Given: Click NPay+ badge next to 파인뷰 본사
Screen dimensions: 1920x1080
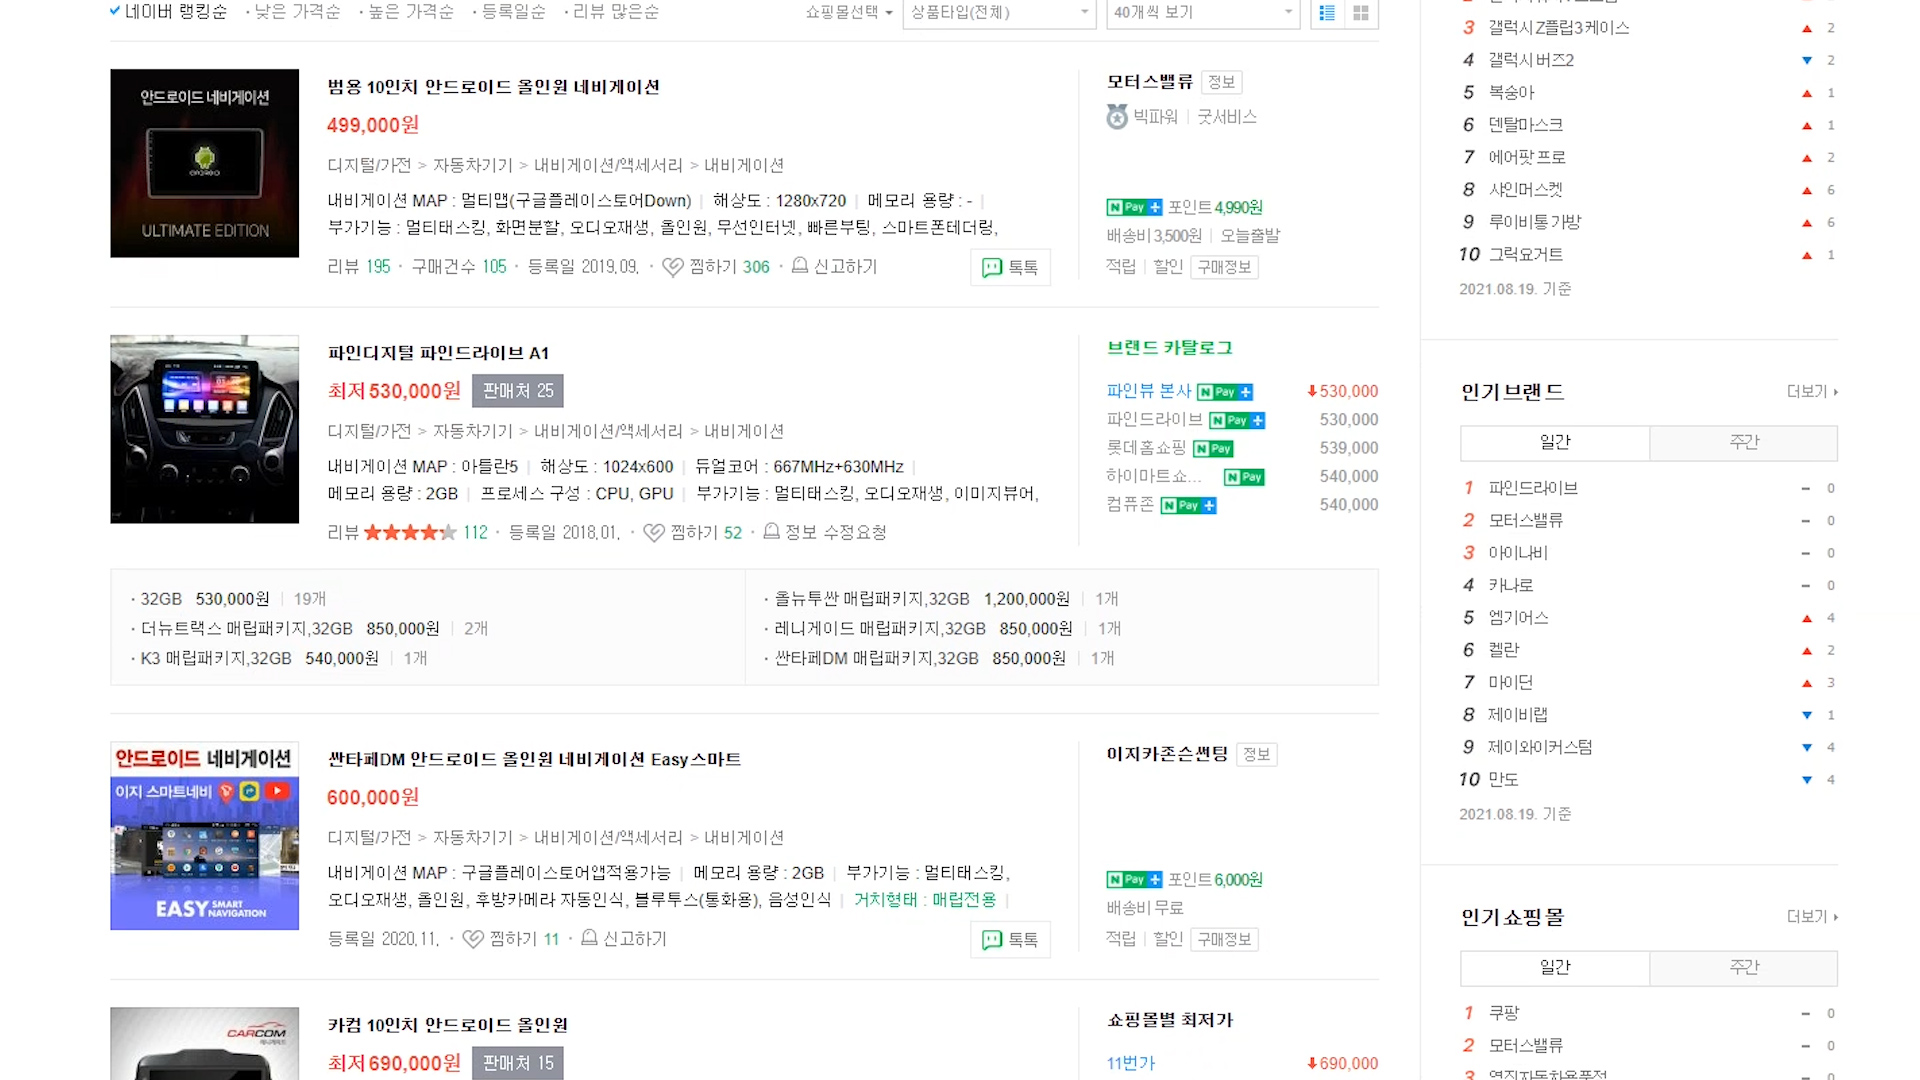Looking at the screenshot, I should click(x=1225, y=392).
